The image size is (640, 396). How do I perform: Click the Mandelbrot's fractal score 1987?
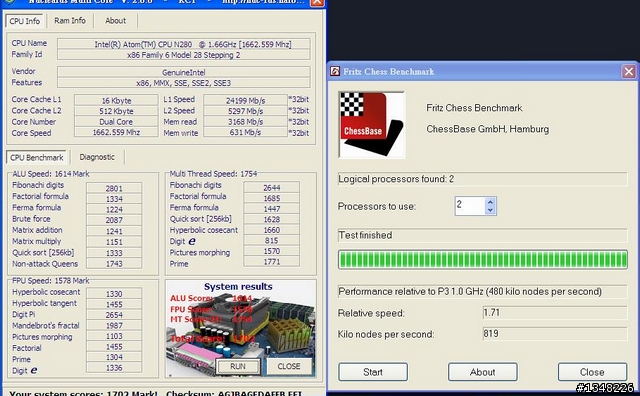(114, 325)
